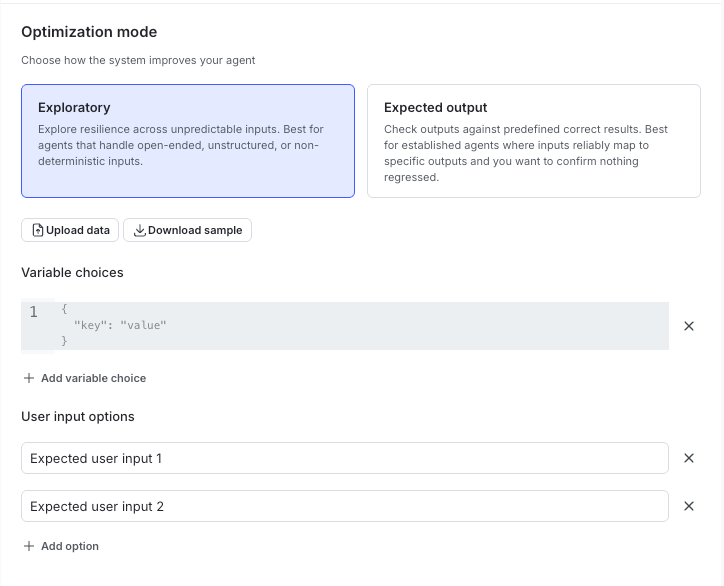The width and height of the screenshot is (724, 586).
Task: Remove Expected user input 1 option
Action: 688,458
